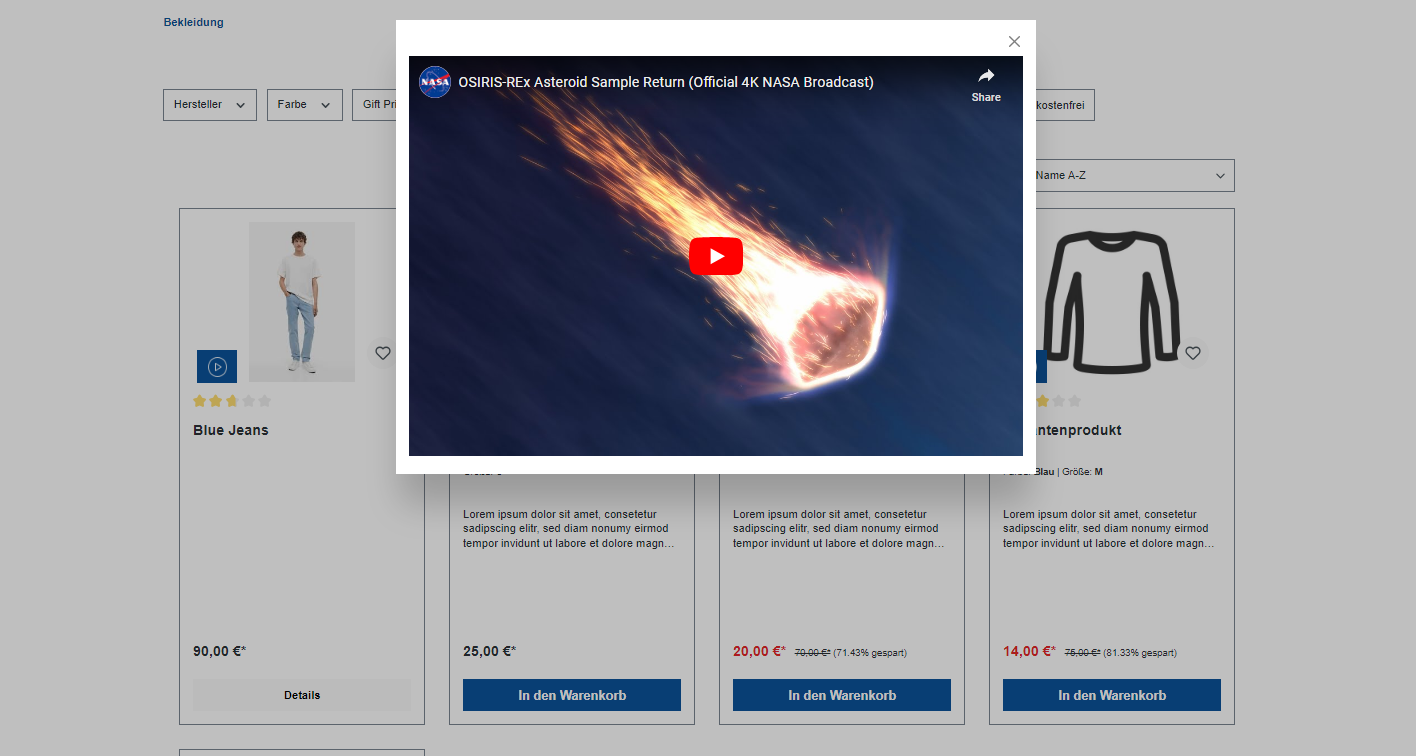The image size is (1416, 756).
Task: Click the Details button for Blue Jeans
Action: click(302, 695)
